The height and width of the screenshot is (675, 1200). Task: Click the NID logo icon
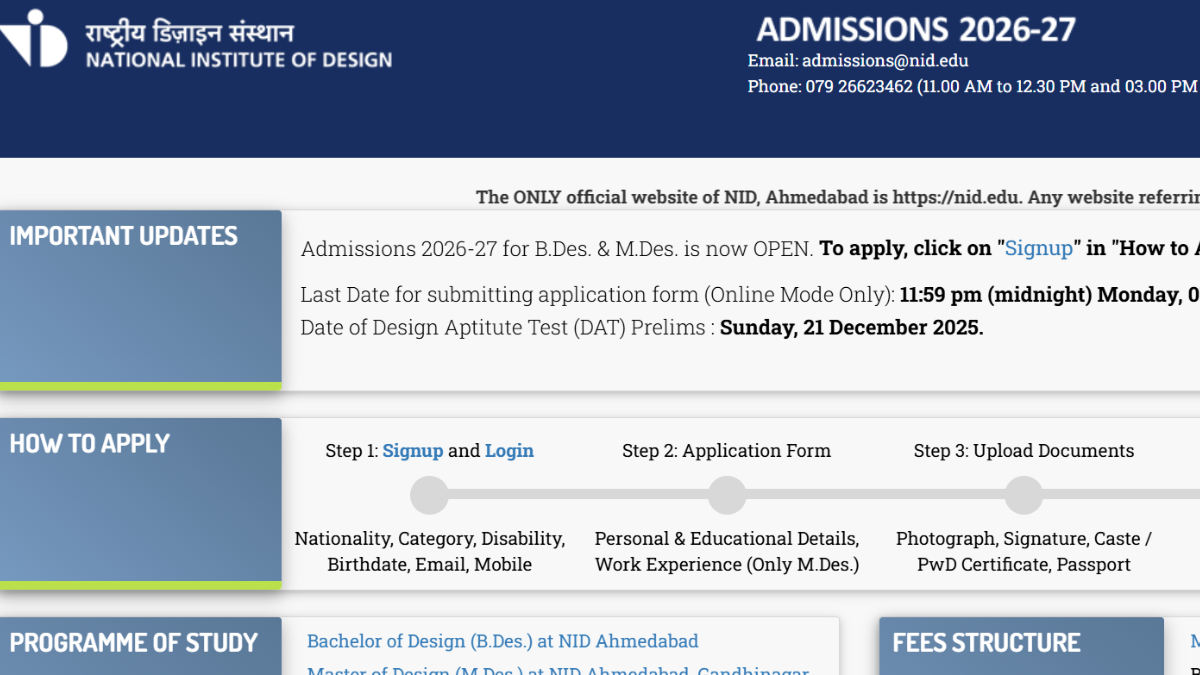[34, 39]
